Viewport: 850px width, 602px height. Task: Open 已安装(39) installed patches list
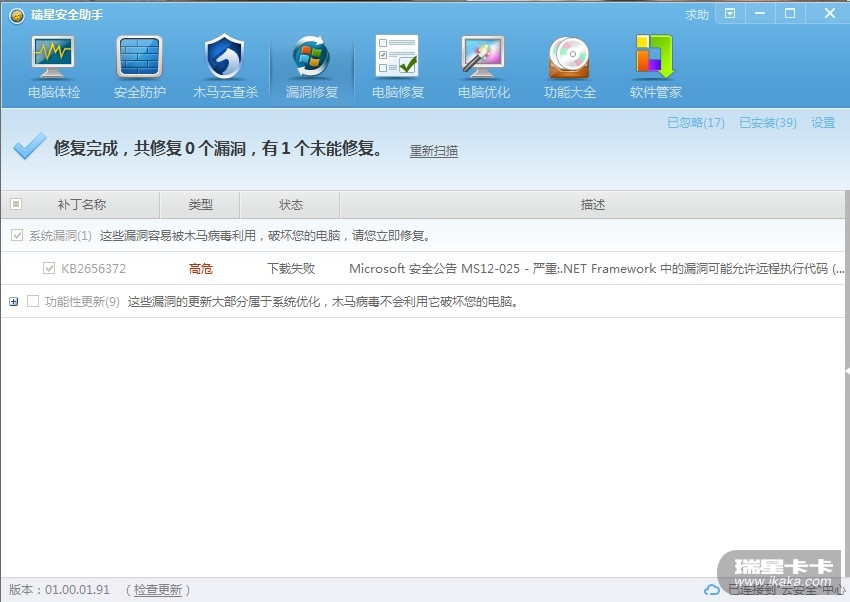point(768,123)
